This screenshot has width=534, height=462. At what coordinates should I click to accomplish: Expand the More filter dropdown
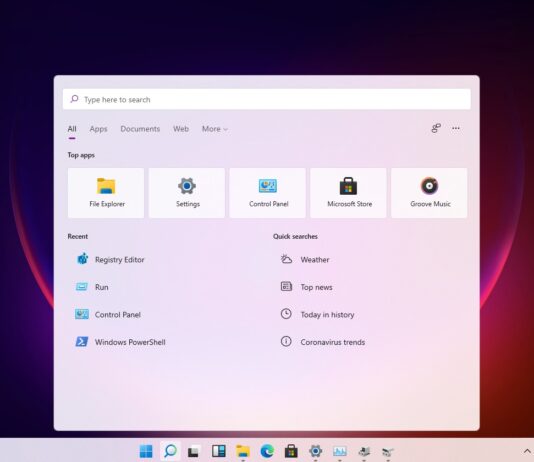[215, 129]
